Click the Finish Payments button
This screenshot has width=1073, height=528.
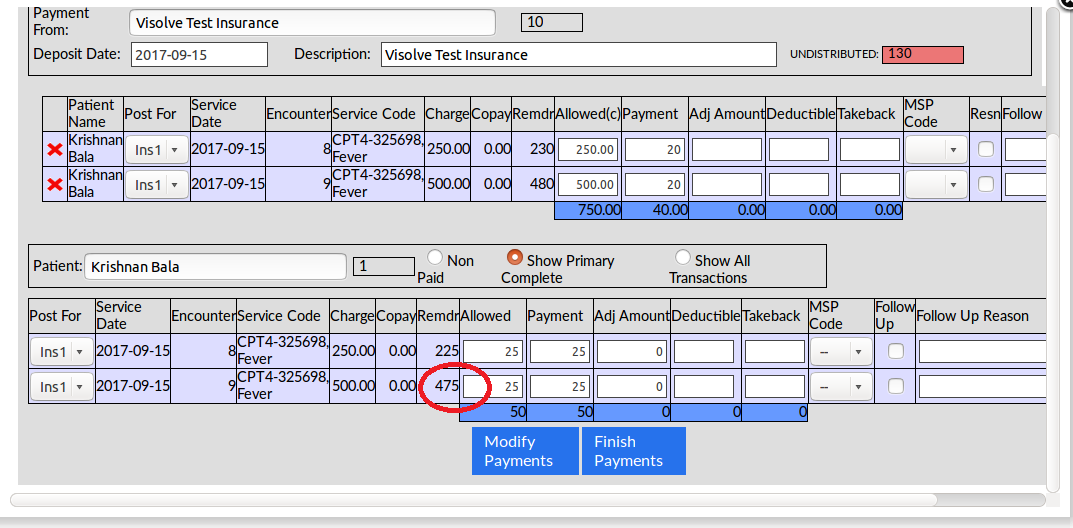tap(633, 451)
